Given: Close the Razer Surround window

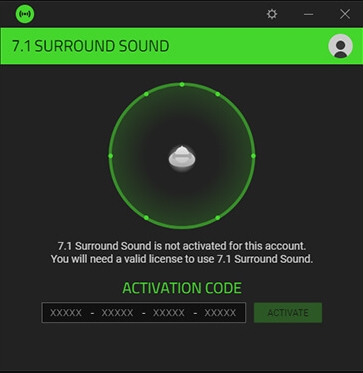Looking at the screenshot, I should click(345, 14).
